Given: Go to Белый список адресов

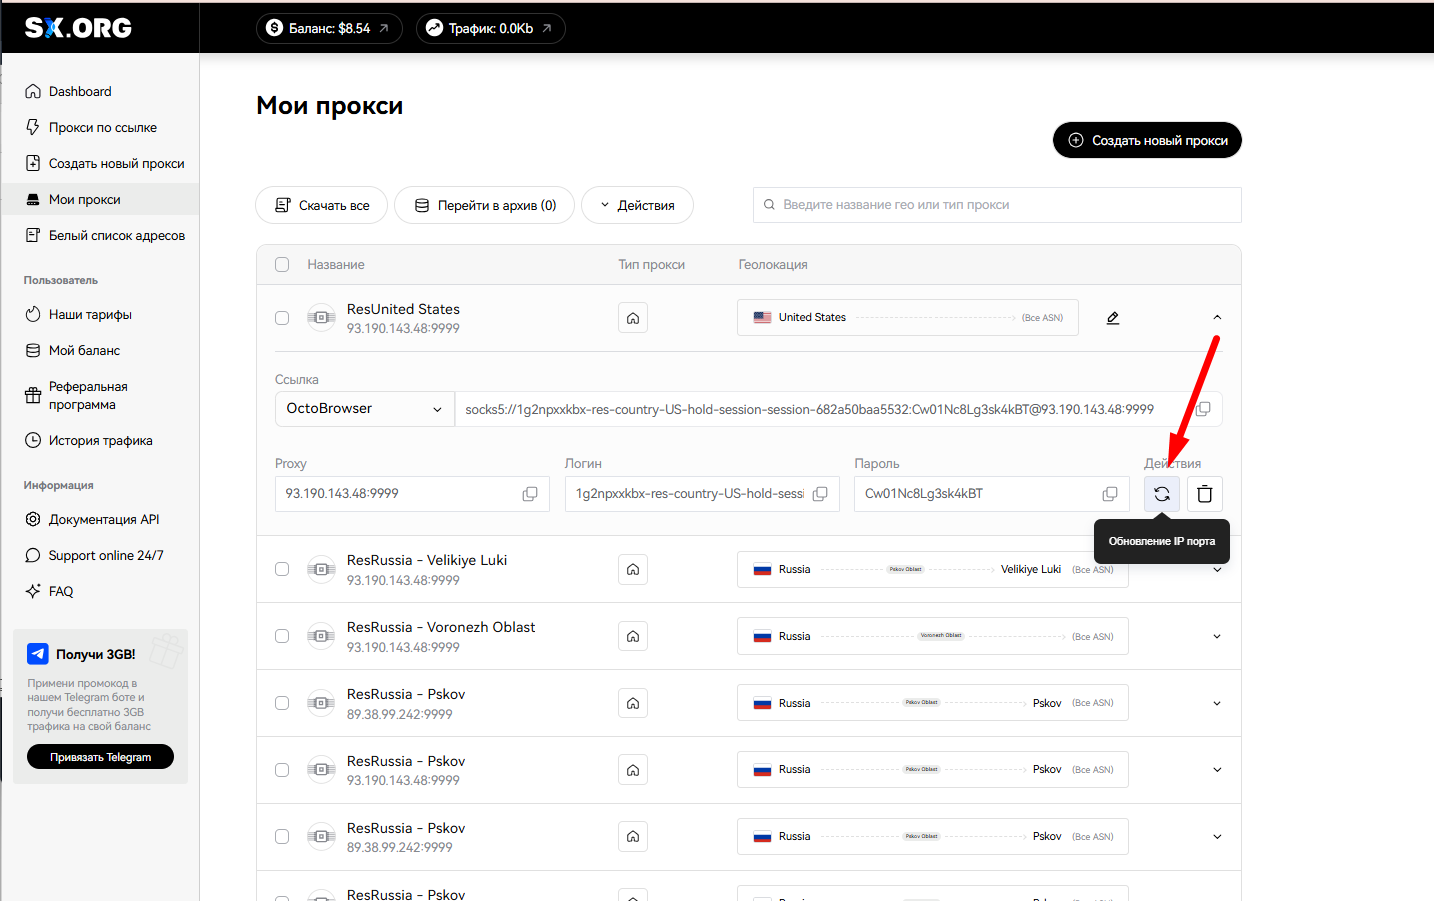Looking at the screenshot, I should [116, 235].
